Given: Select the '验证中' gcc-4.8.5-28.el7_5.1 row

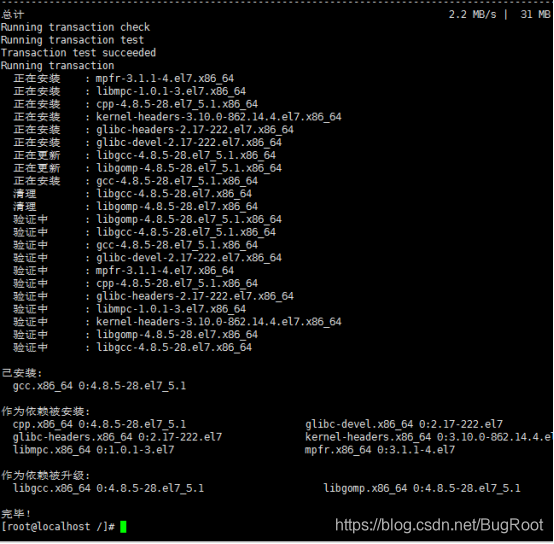Looking at the screenshot, I should tap(136, 245).
